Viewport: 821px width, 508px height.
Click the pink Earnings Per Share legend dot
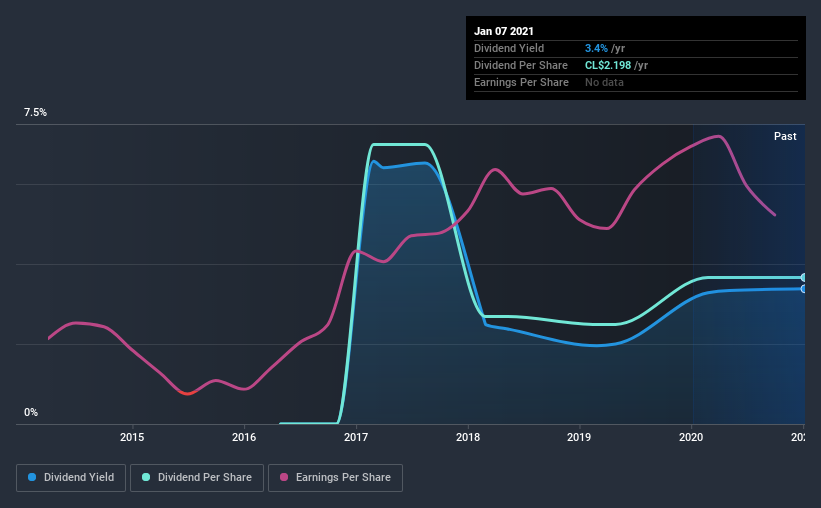(284, 477)
